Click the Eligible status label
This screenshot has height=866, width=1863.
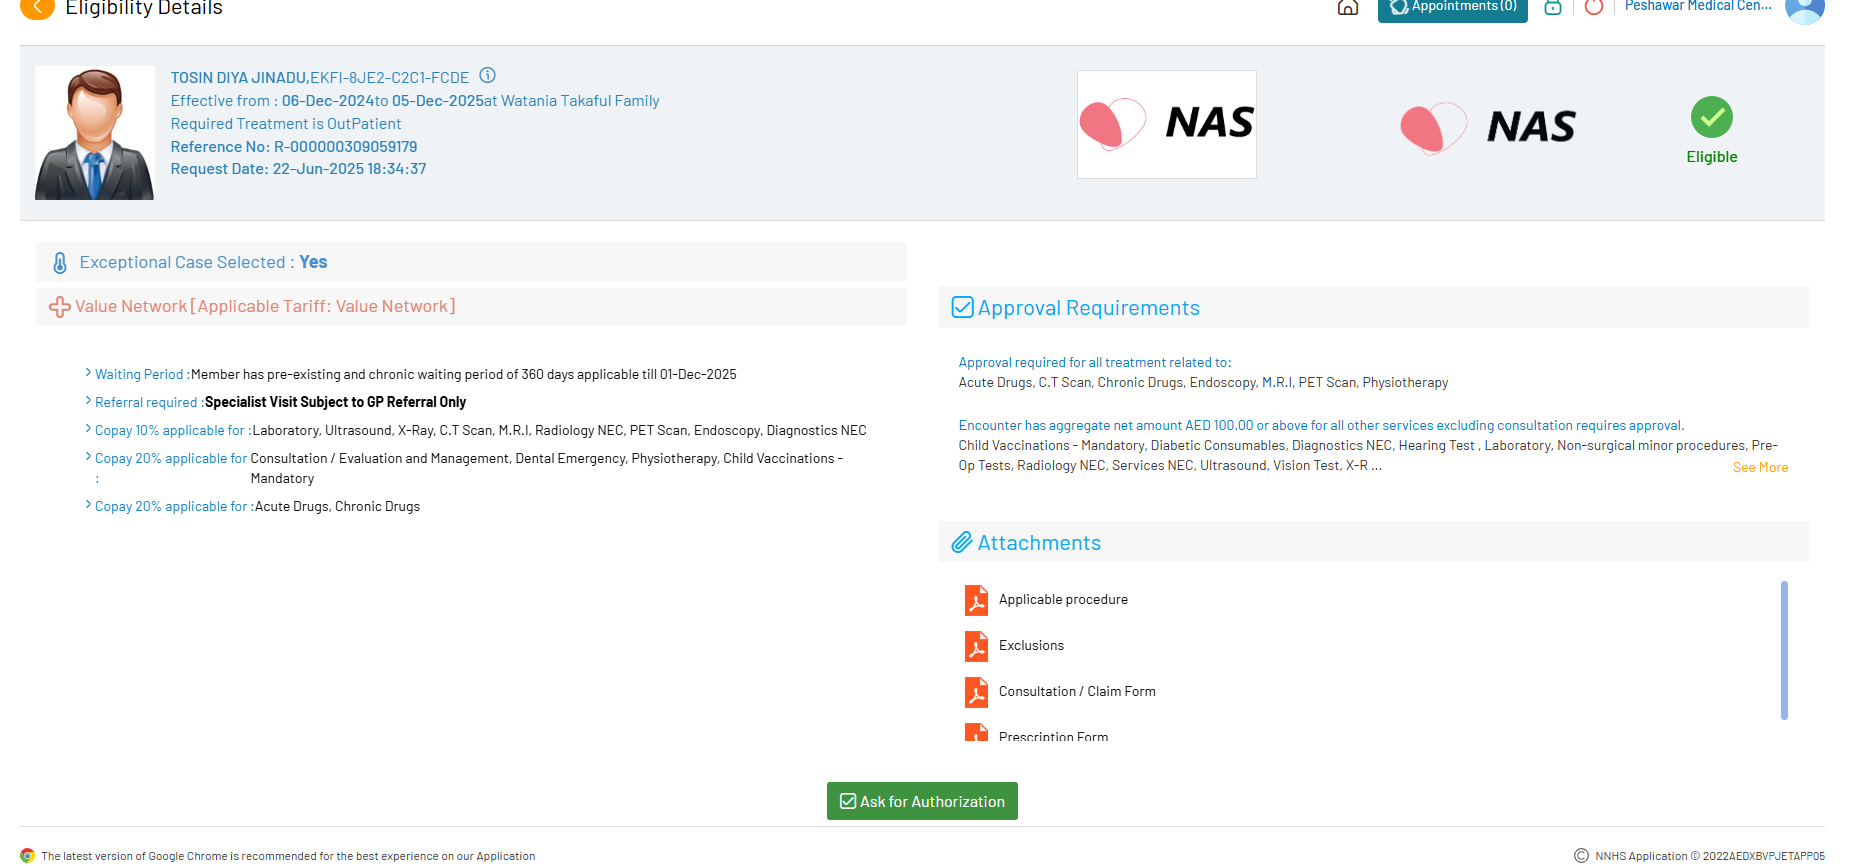click(x=1712, y=157)
